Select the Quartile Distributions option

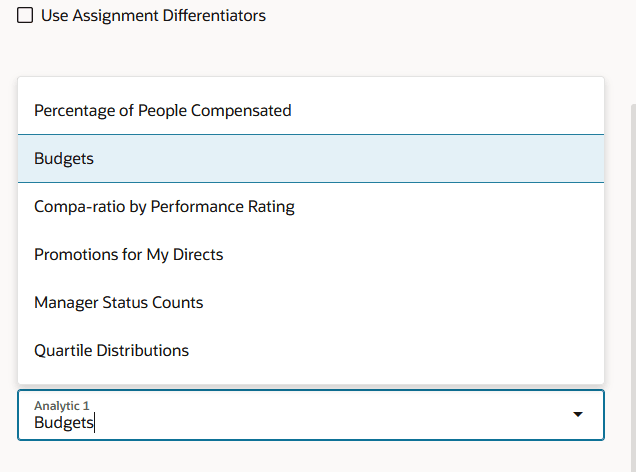(112, 350)
